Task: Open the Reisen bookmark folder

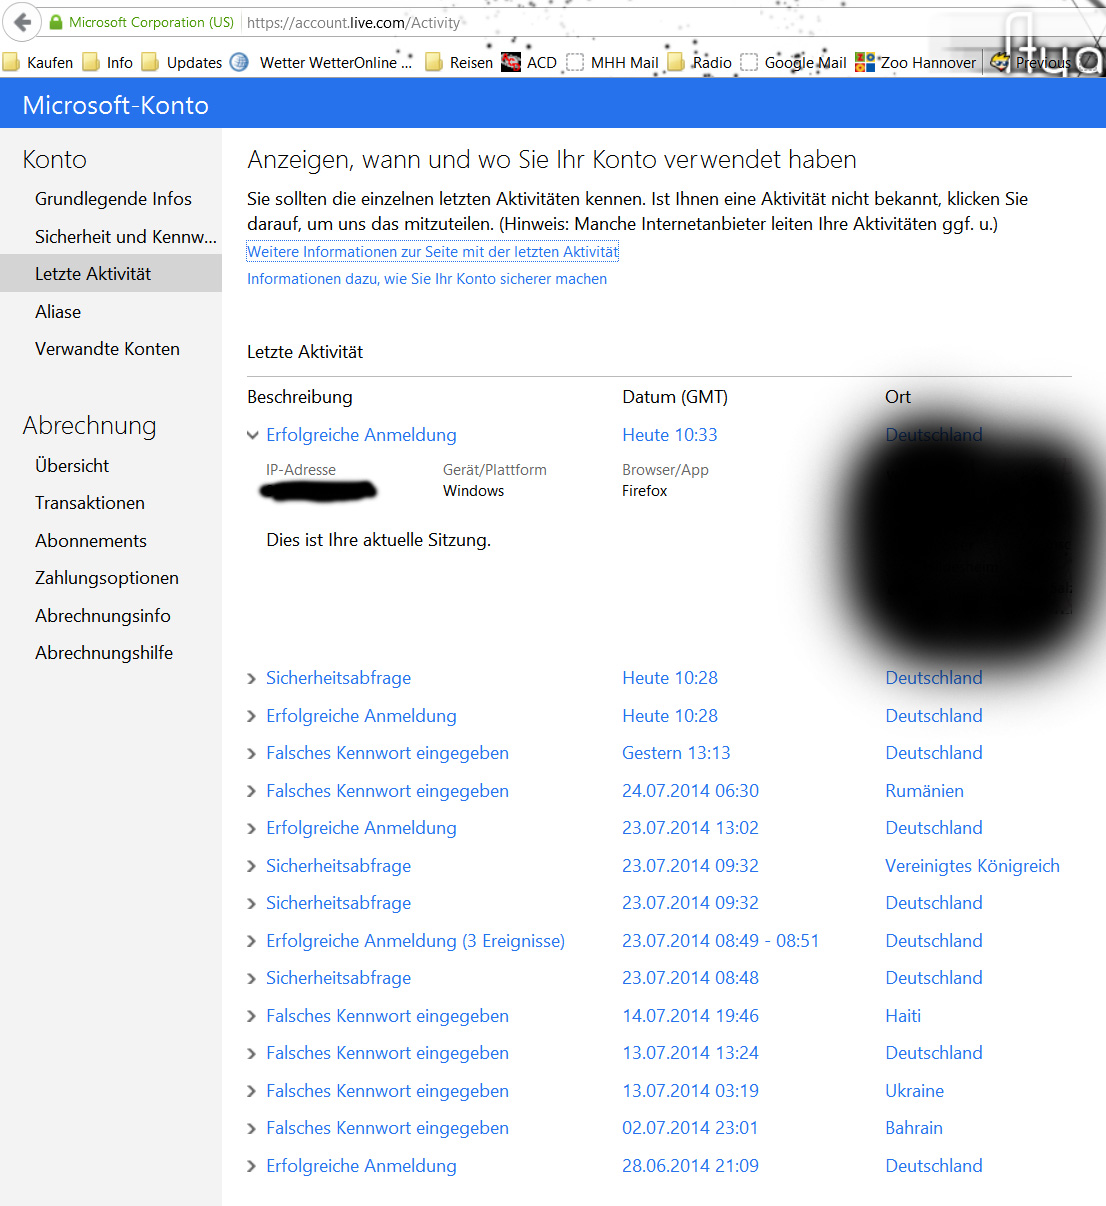Action: (459, 62)
